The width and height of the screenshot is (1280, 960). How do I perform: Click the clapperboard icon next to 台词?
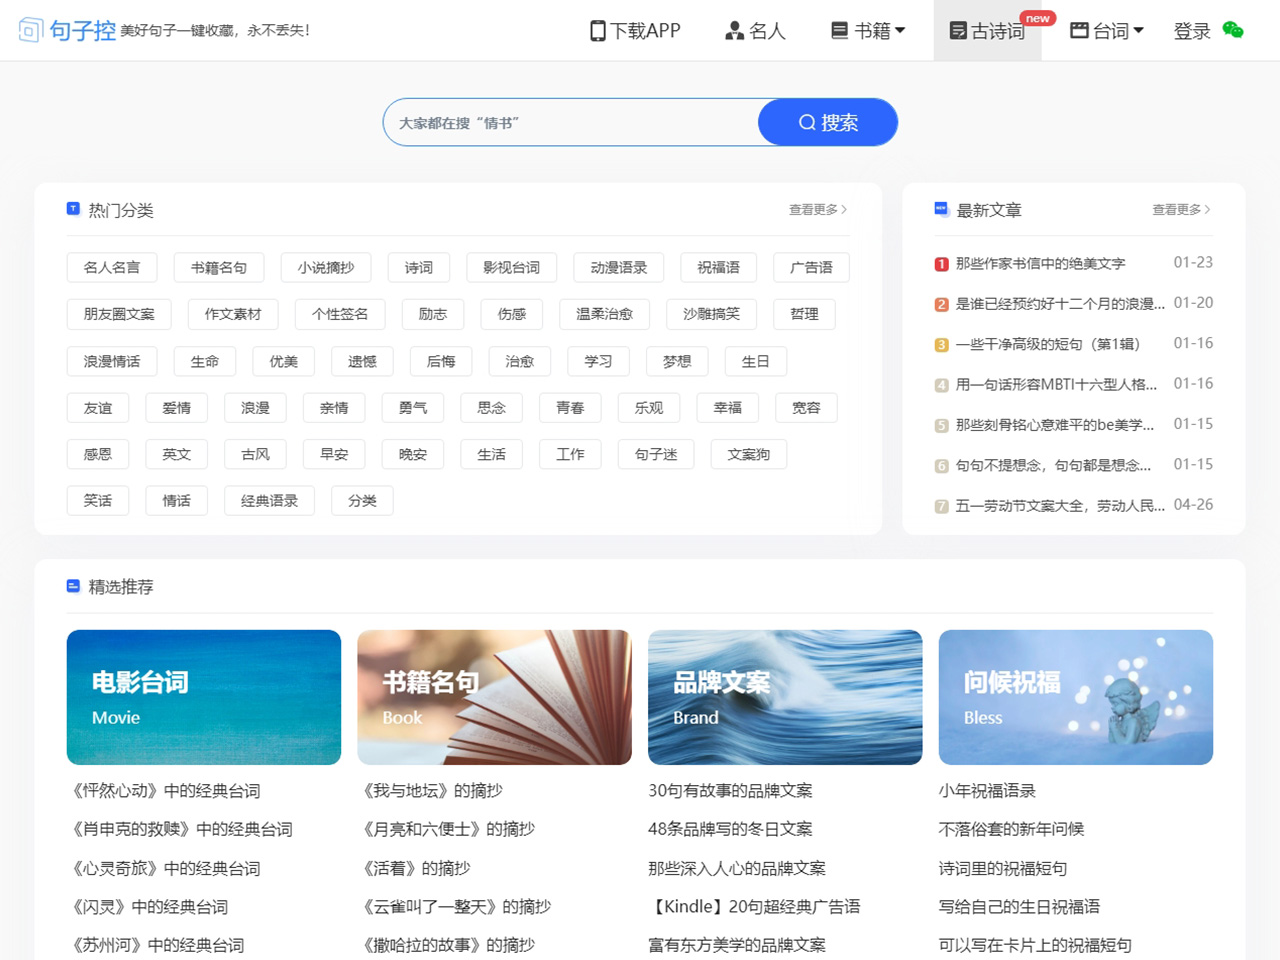(x=1080, y=30)
